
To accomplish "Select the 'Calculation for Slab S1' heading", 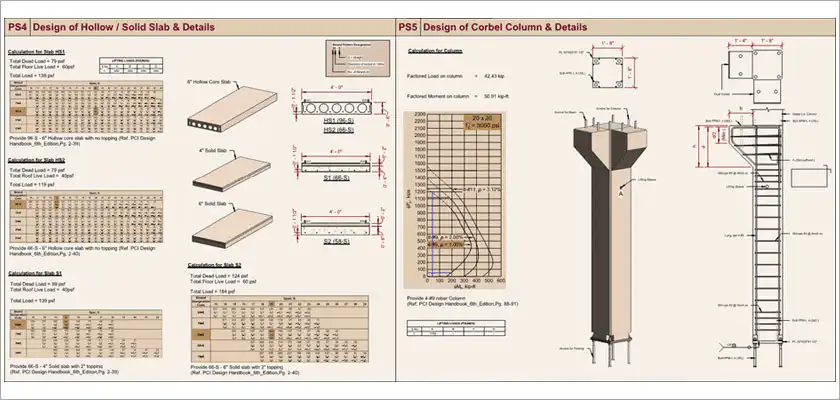I will pos(35,273).
